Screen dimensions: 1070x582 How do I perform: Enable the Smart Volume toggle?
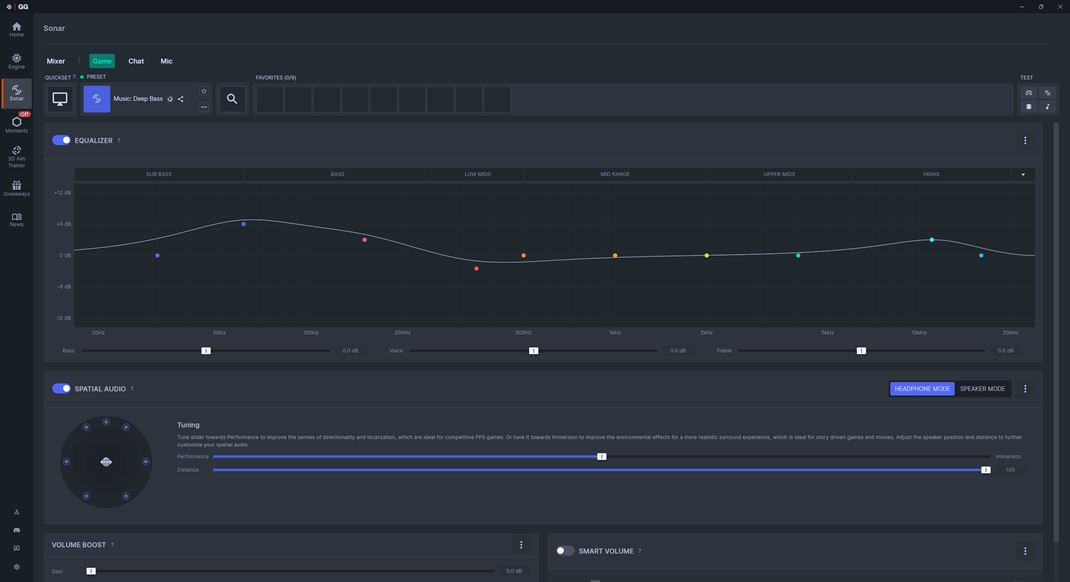(565, 551)
